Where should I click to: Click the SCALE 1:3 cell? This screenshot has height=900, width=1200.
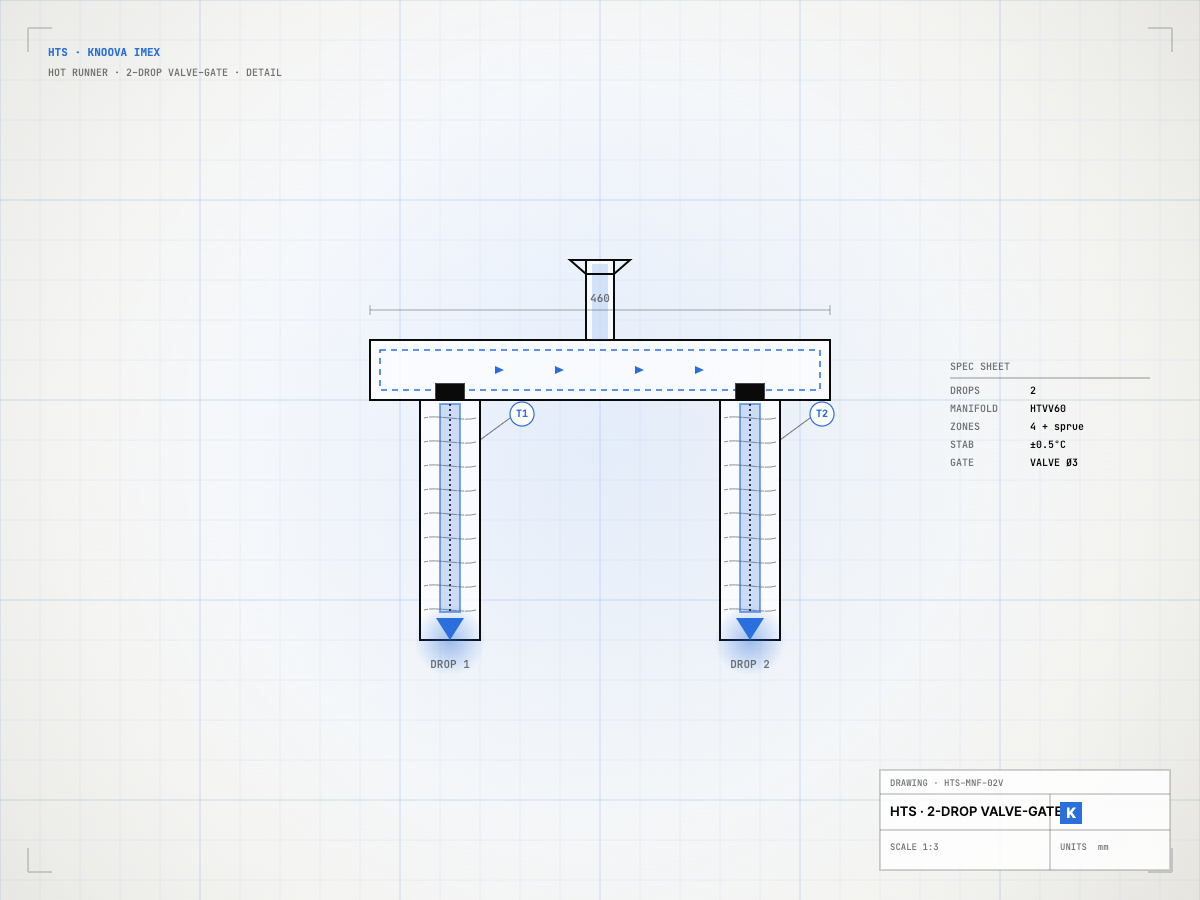[x=965, y=850]
